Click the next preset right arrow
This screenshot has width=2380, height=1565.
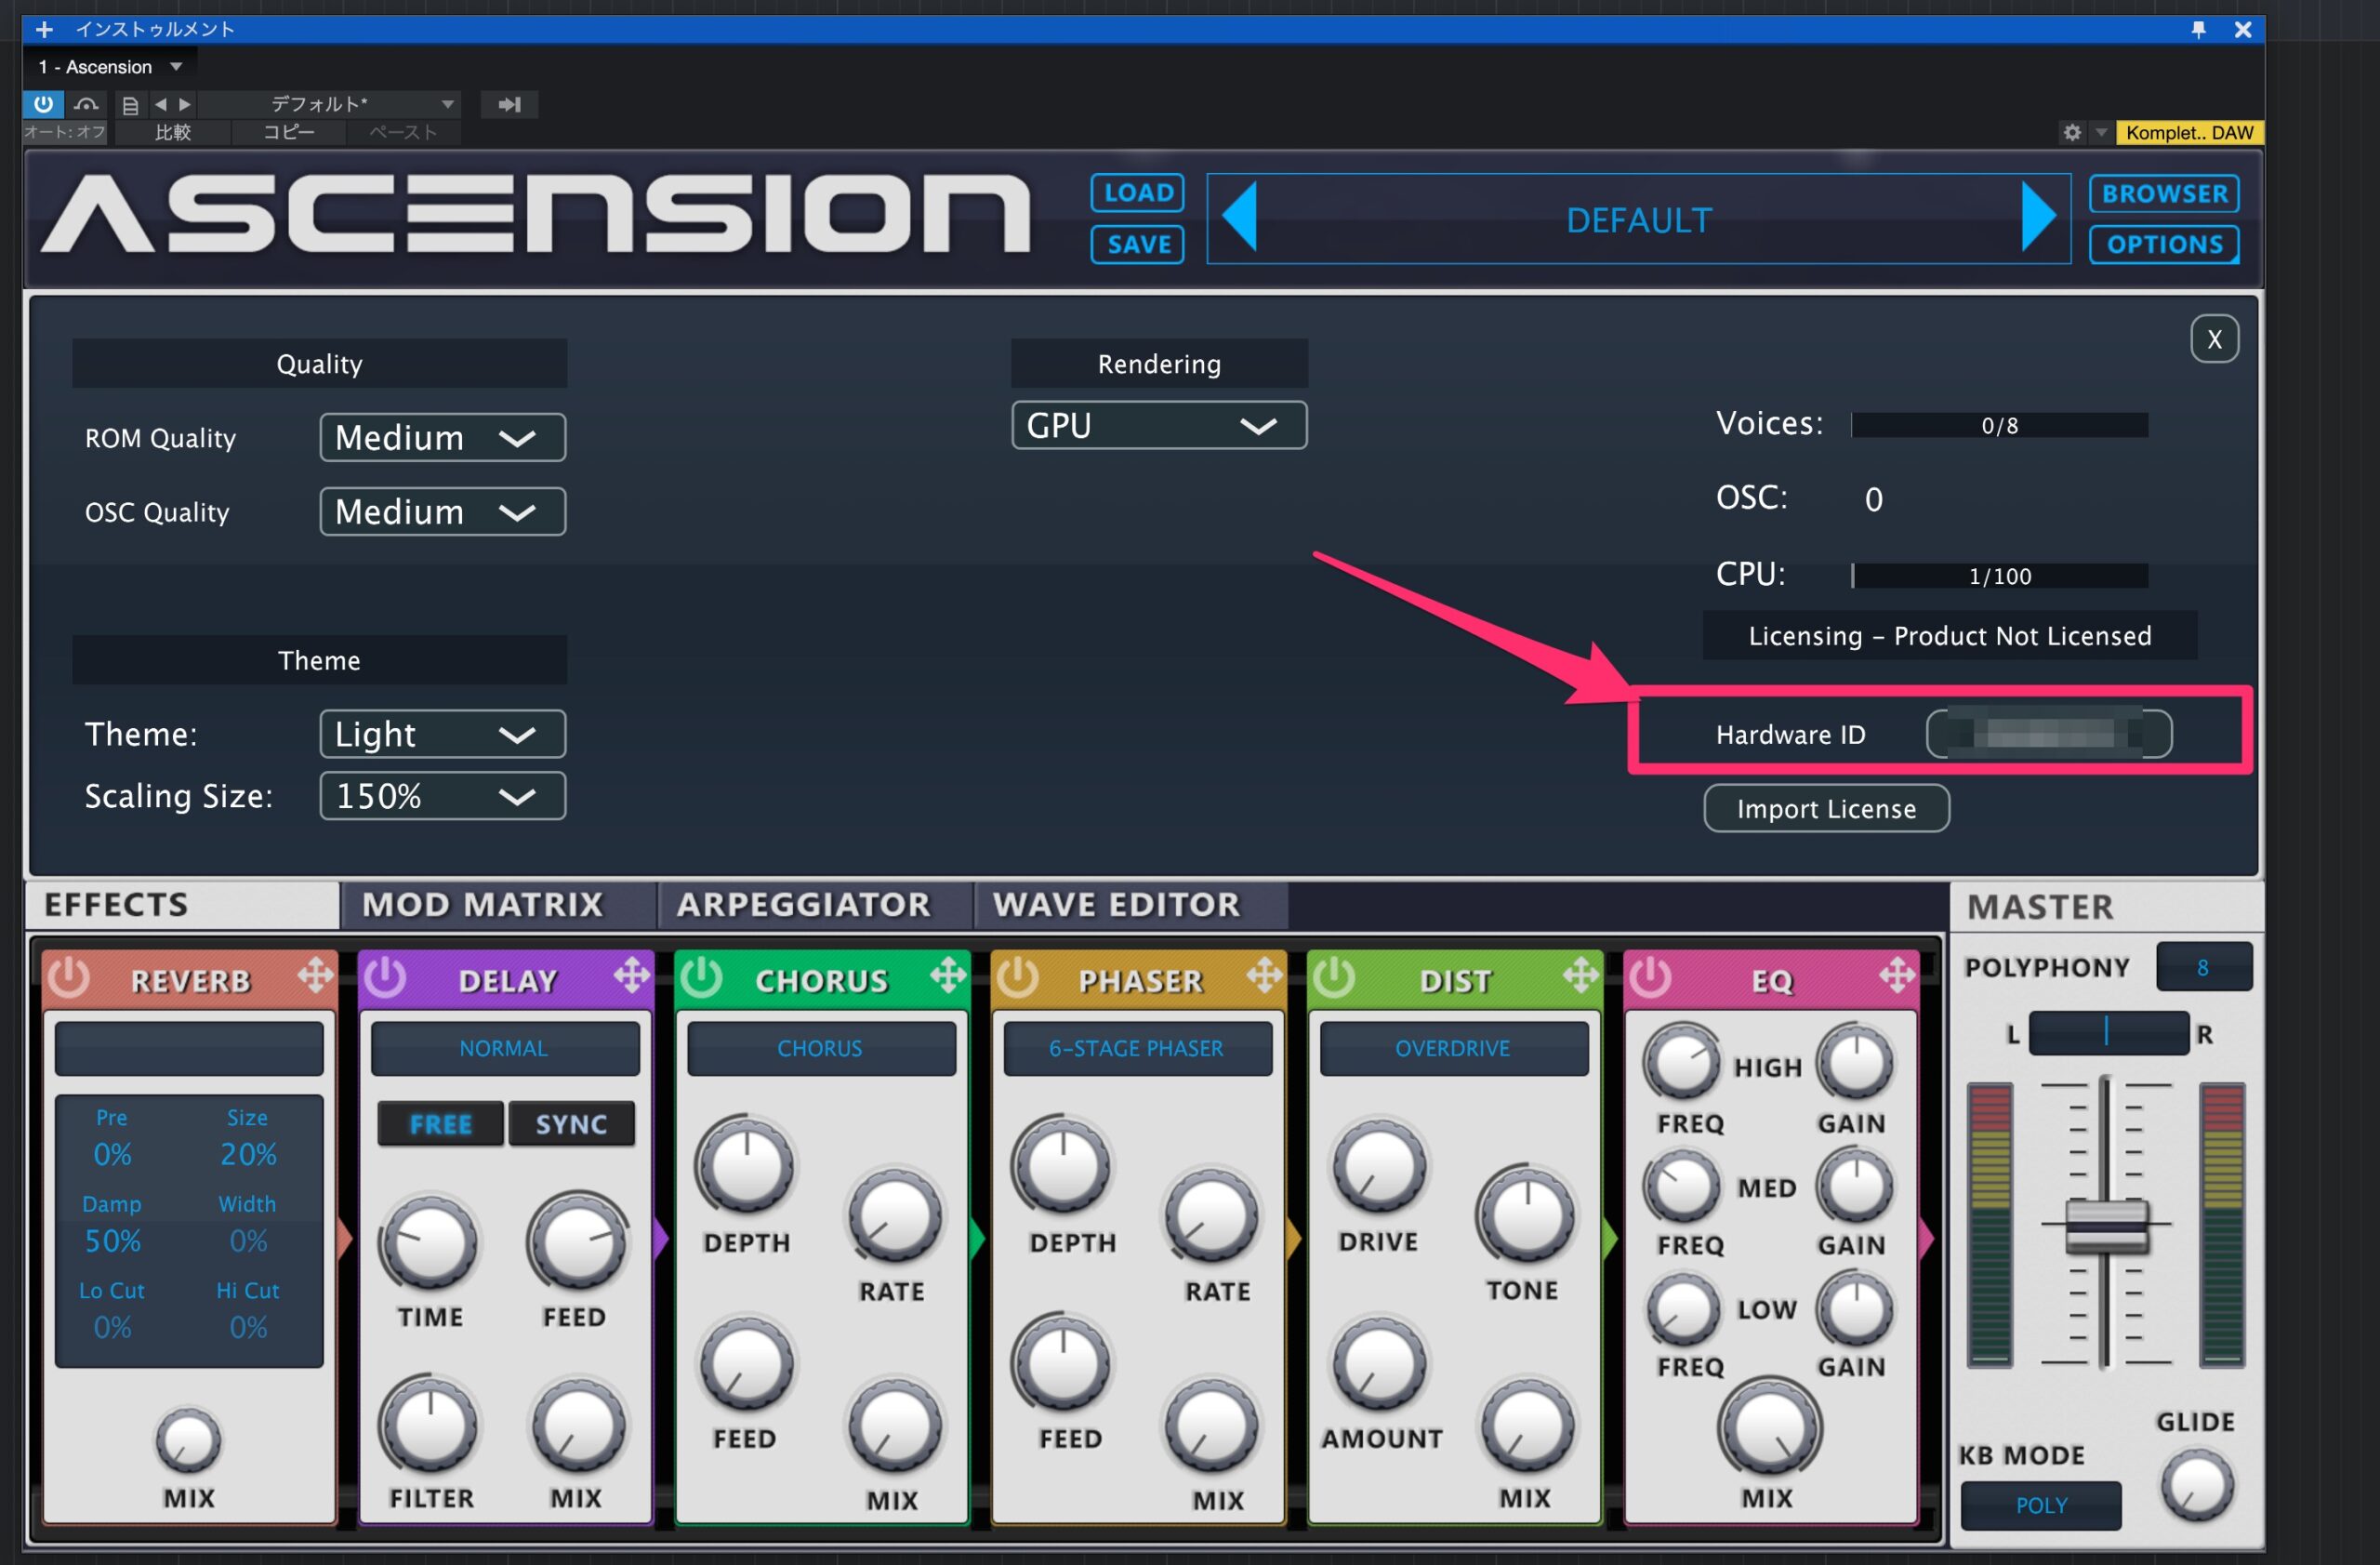[x=2037, y=217]
